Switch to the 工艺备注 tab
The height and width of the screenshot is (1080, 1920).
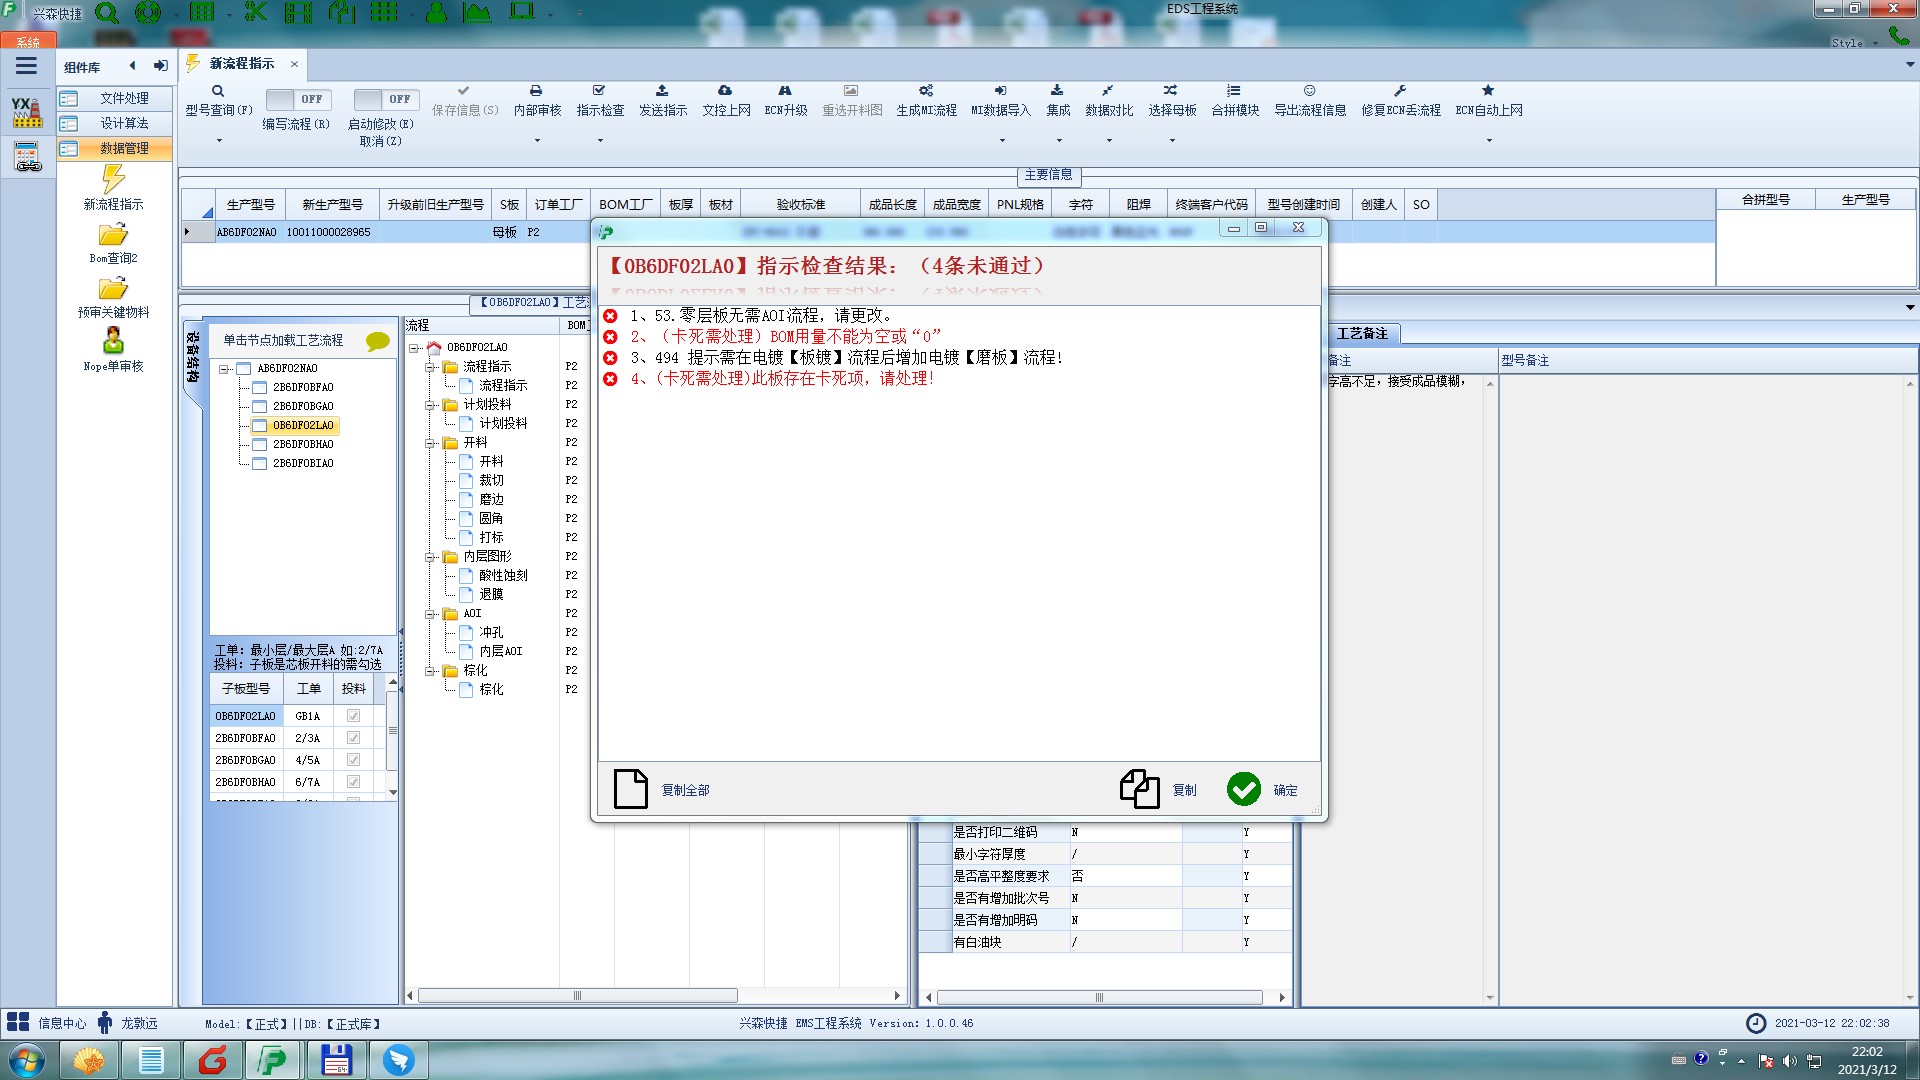tap(1361, 333)
